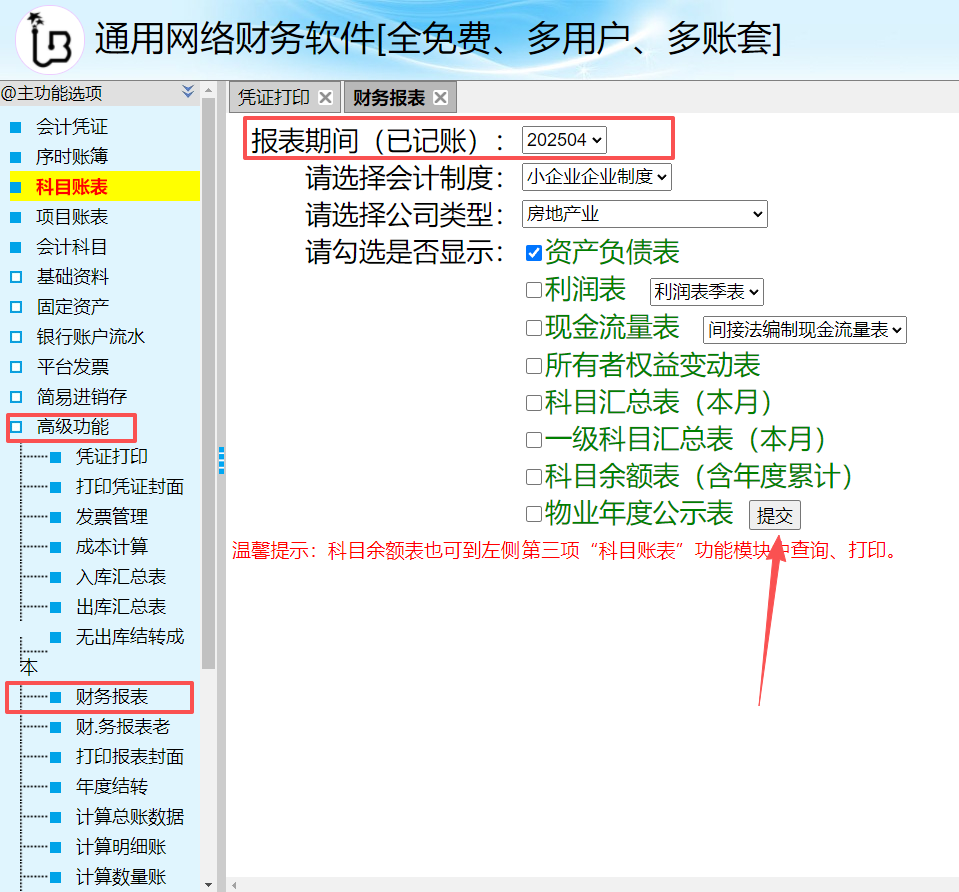The image size is (959, 892).
Task: Click the blue square icon beside 会计凭证
Action: click(x=15, y=127)
